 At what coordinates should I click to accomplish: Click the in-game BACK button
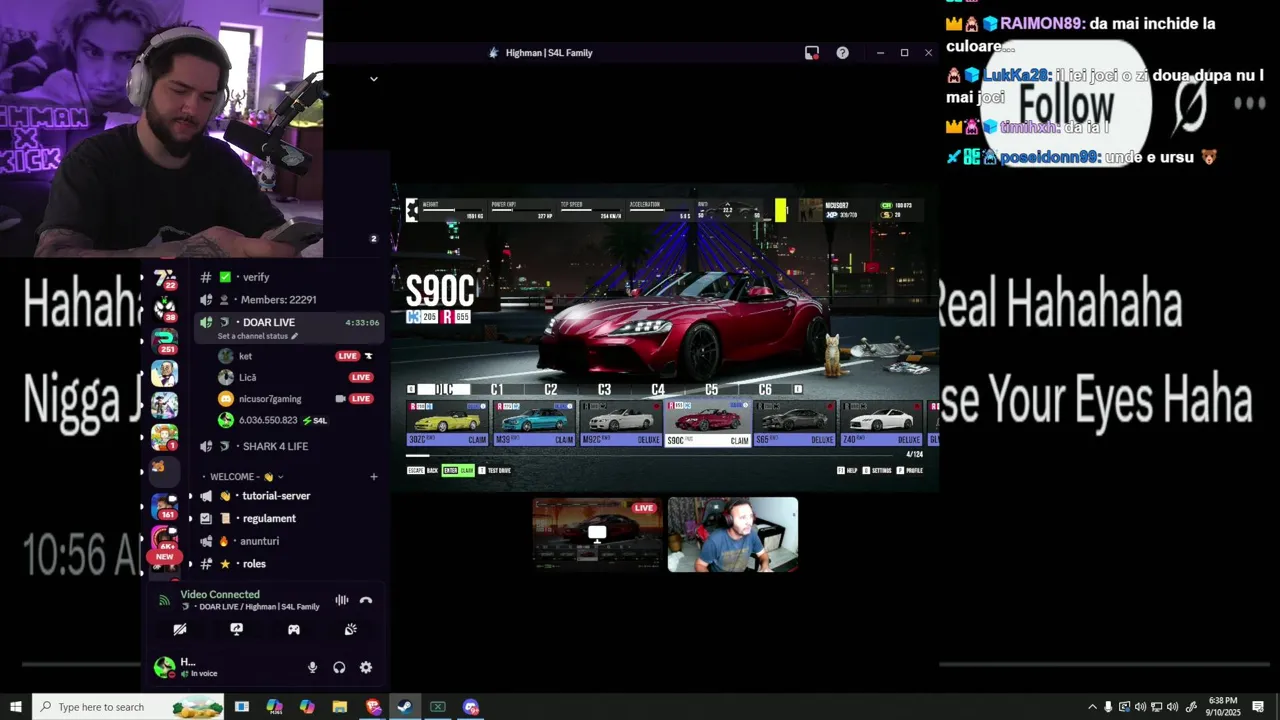(423, 471)
